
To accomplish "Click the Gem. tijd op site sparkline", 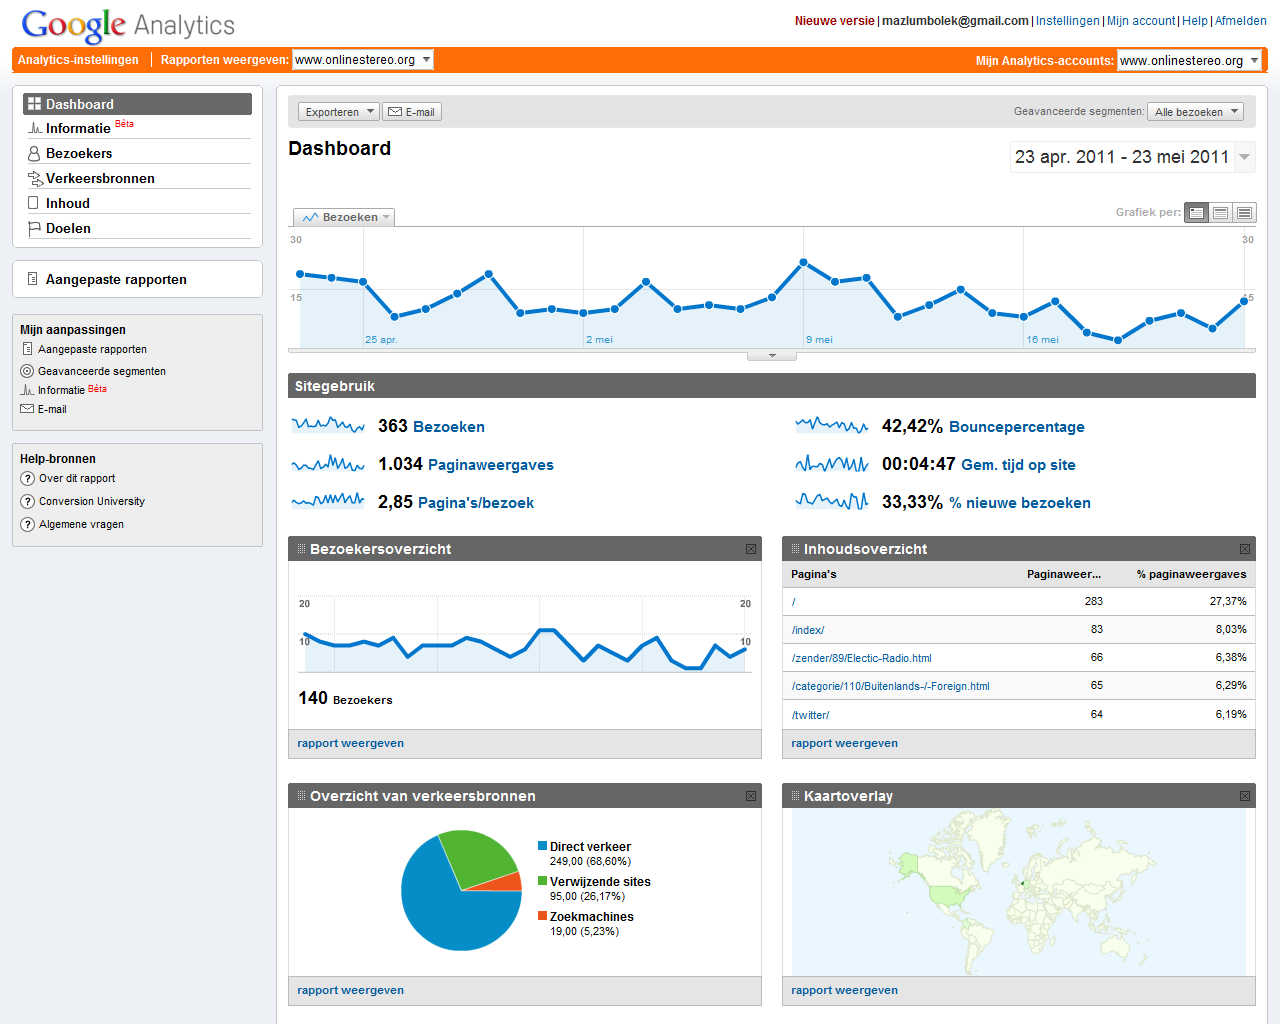I will [832, 463].
